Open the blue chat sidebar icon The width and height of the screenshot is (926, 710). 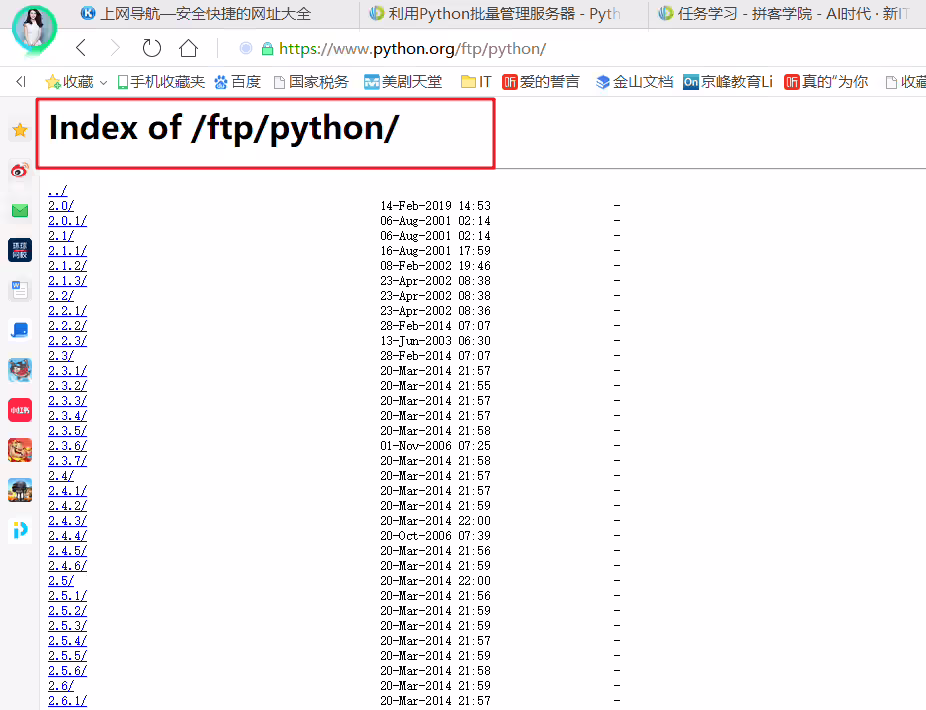coord(20,330)
